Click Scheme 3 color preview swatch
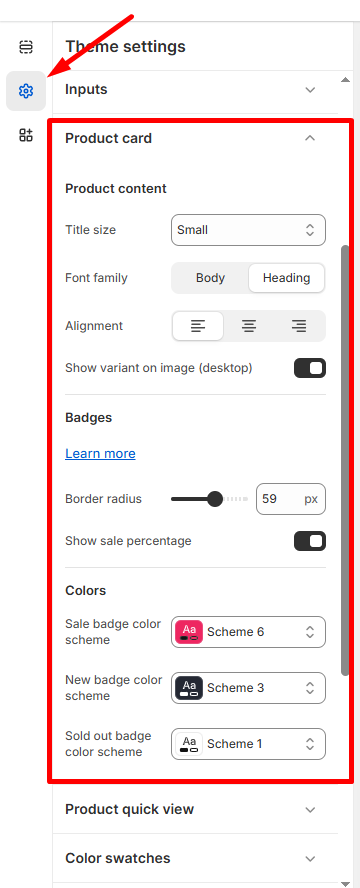 pos(189,688)
